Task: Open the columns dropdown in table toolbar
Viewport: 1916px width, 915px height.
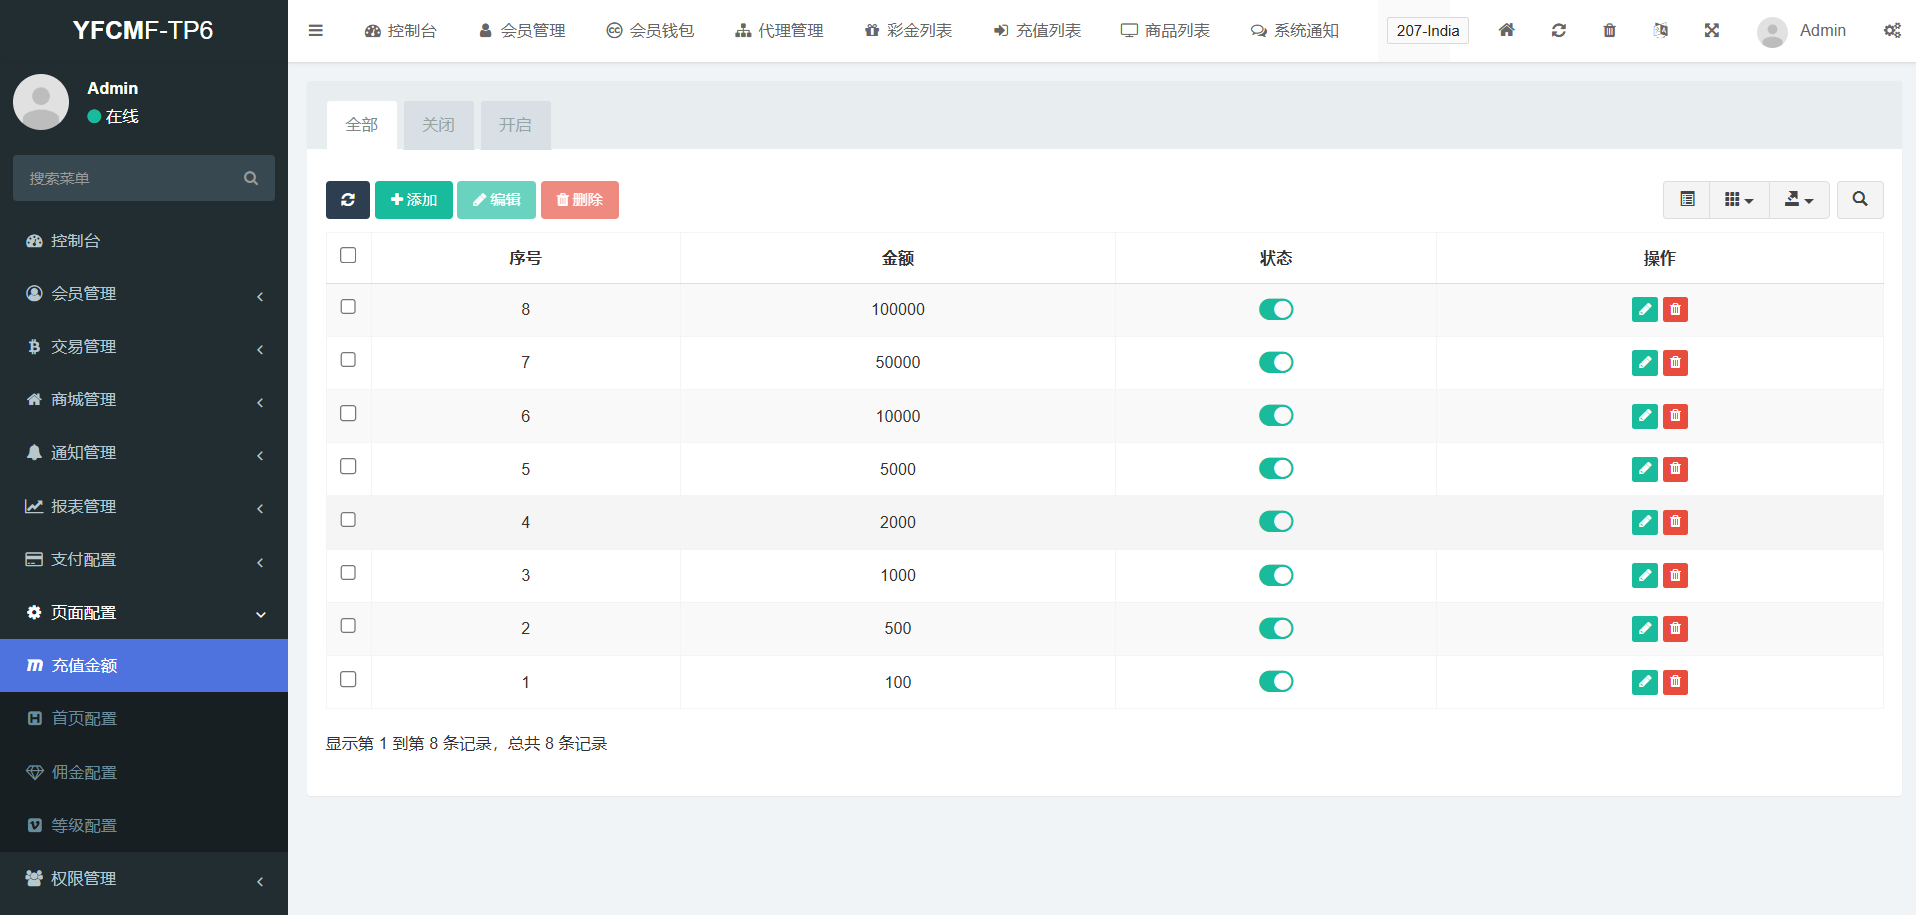Action: 1739,200
